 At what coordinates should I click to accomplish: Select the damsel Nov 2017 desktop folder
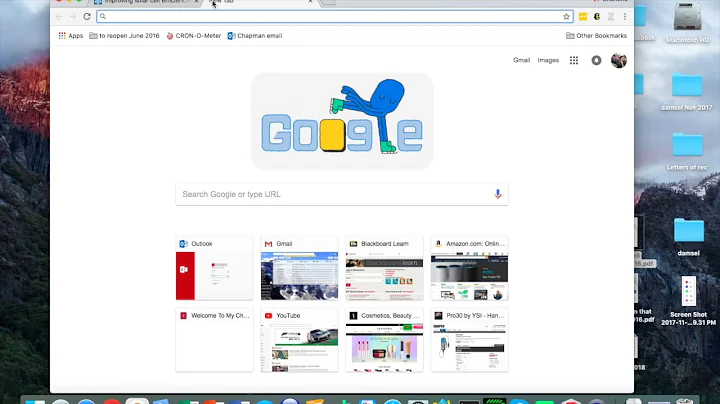point(686,92)
